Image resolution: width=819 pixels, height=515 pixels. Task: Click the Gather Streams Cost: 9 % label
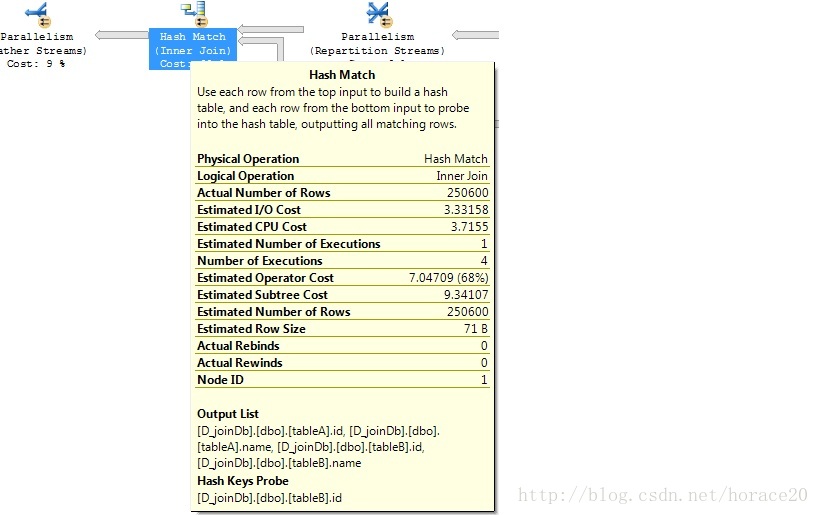[x=36, y=64]
